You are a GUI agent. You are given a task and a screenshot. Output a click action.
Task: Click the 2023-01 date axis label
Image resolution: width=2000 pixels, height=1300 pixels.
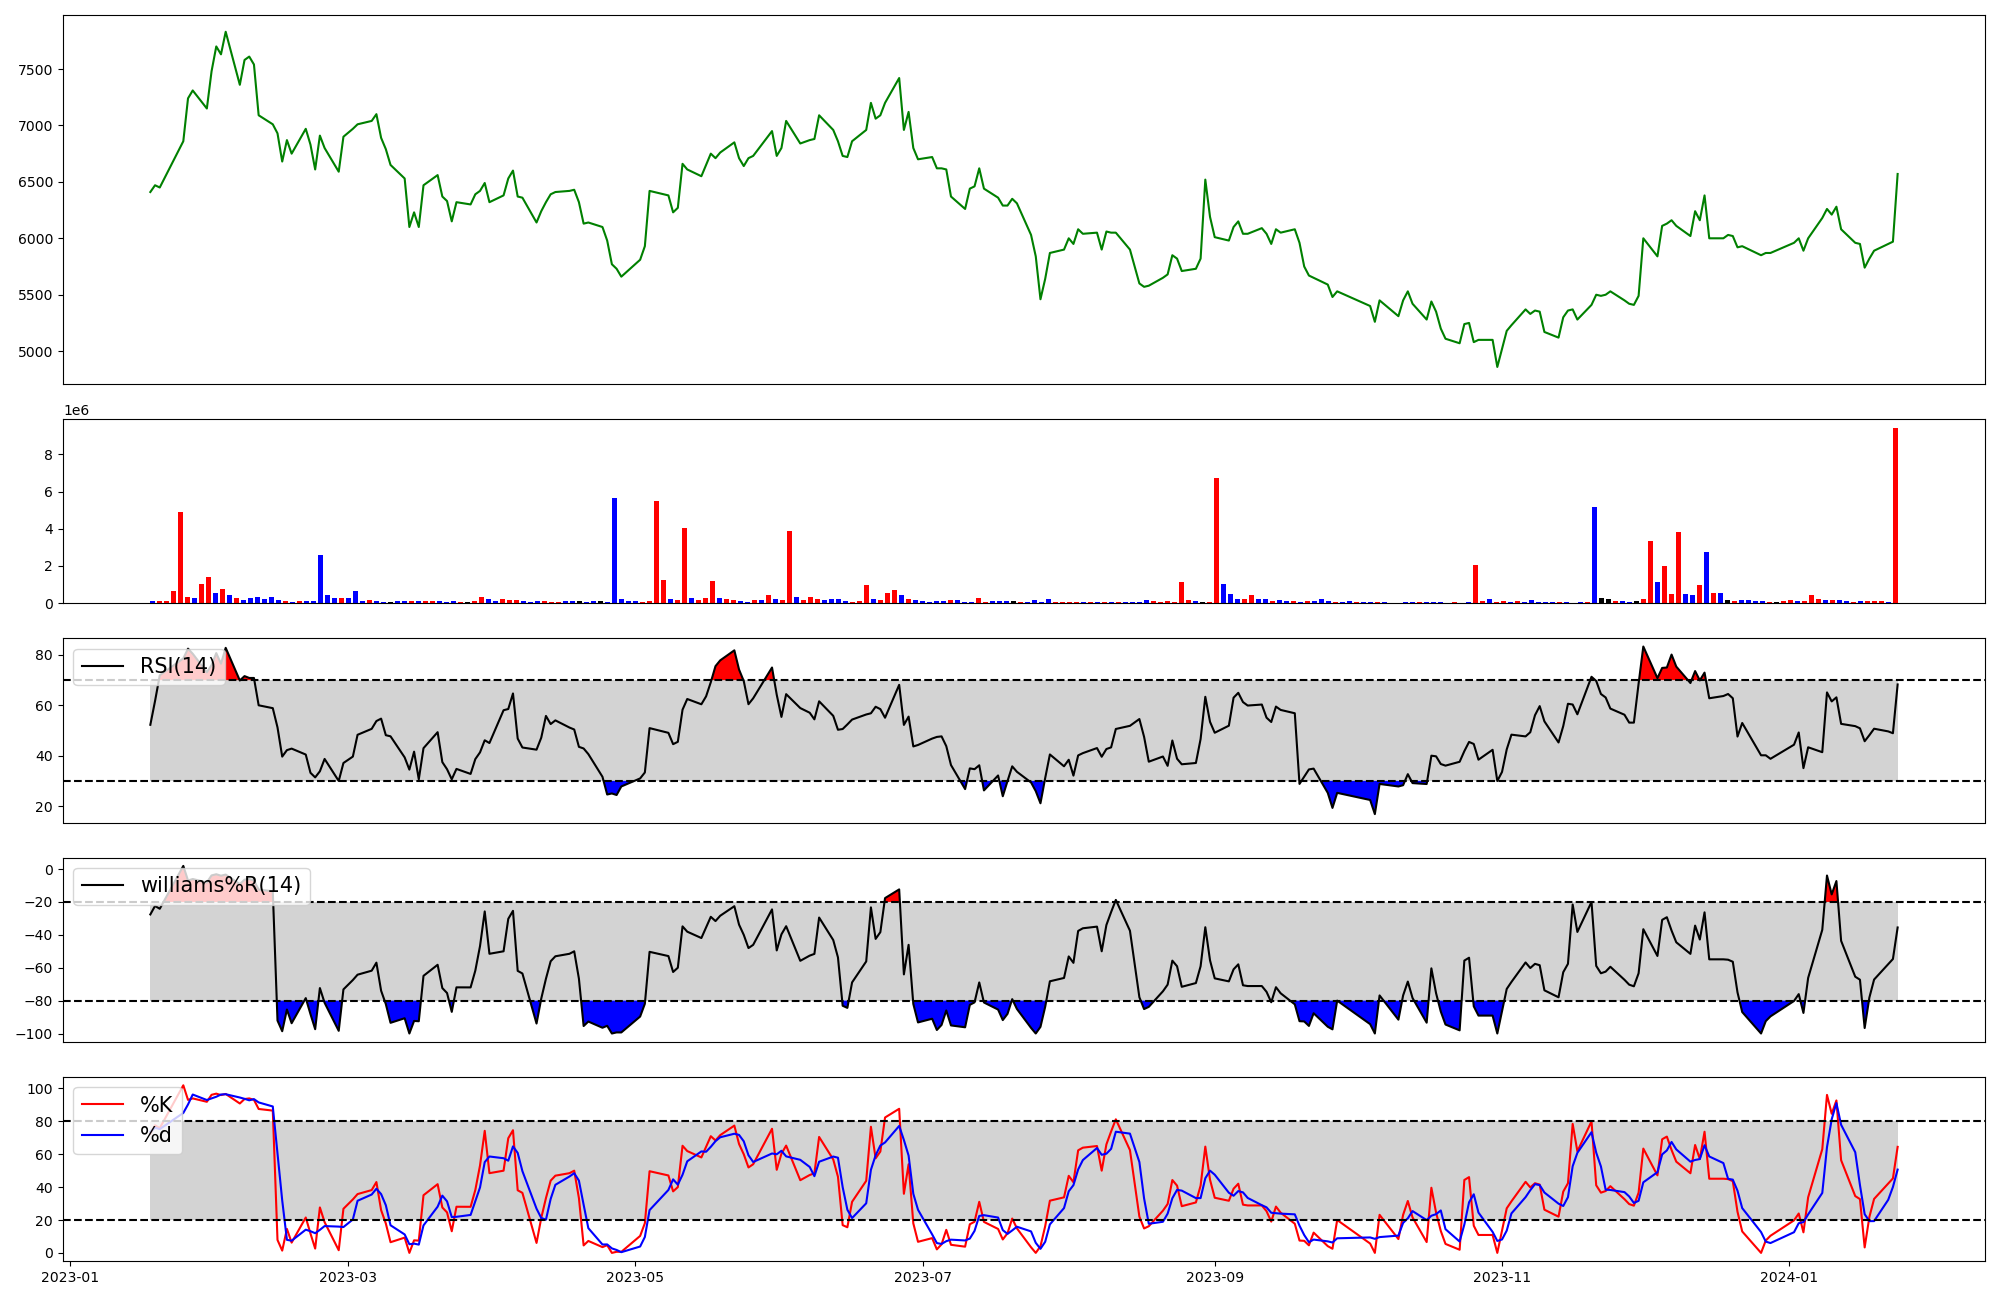70,1277
